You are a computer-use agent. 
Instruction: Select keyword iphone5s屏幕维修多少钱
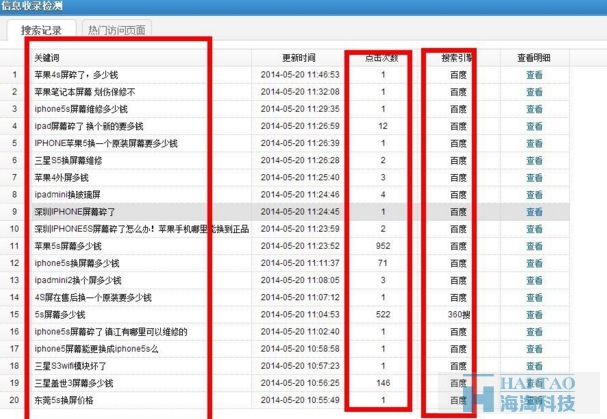[x=81, y=109]
